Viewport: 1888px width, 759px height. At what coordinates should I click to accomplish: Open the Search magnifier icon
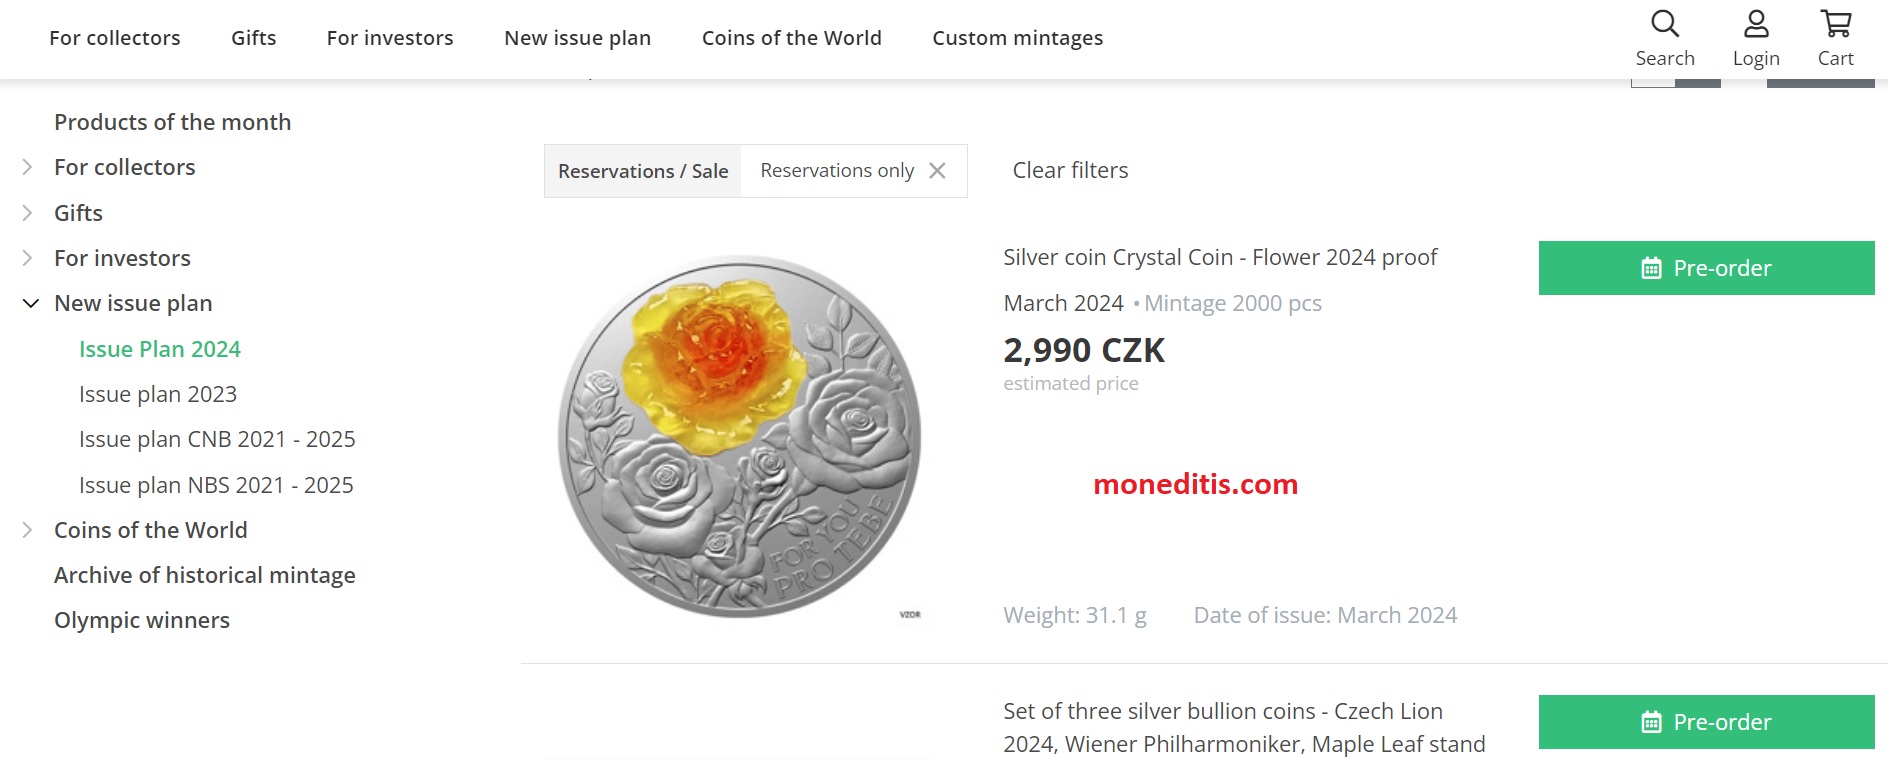1665,24
